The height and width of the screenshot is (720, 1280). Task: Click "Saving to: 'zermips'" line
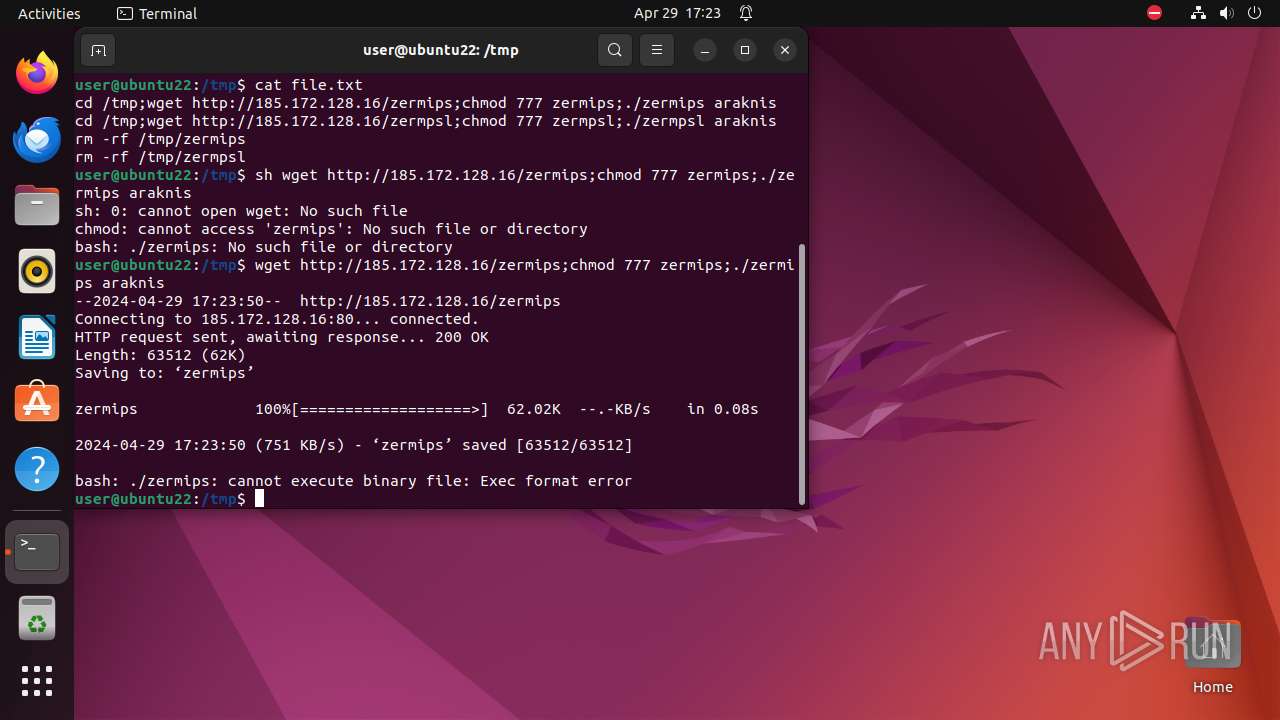coord(165,373)
